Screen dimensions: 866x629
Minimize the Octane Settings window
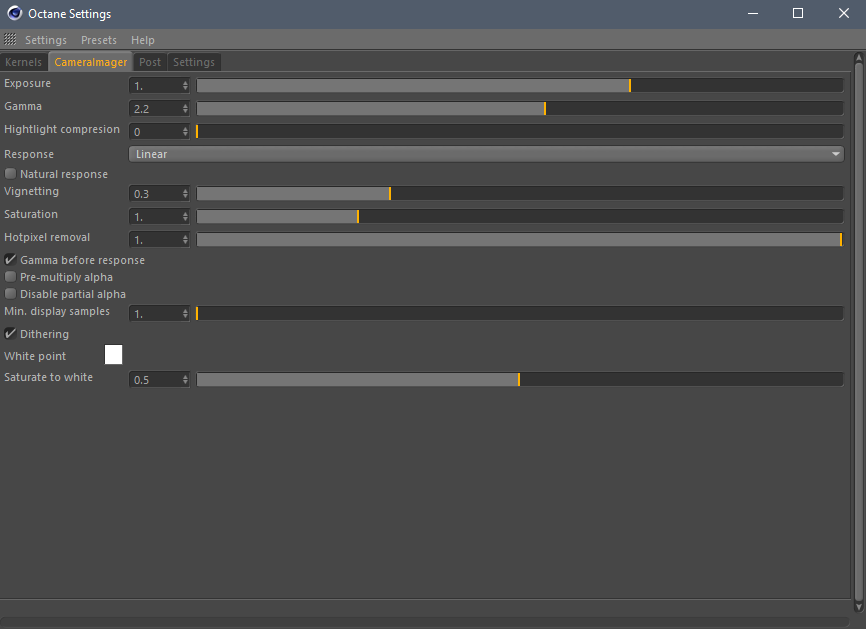click(753, 13)
